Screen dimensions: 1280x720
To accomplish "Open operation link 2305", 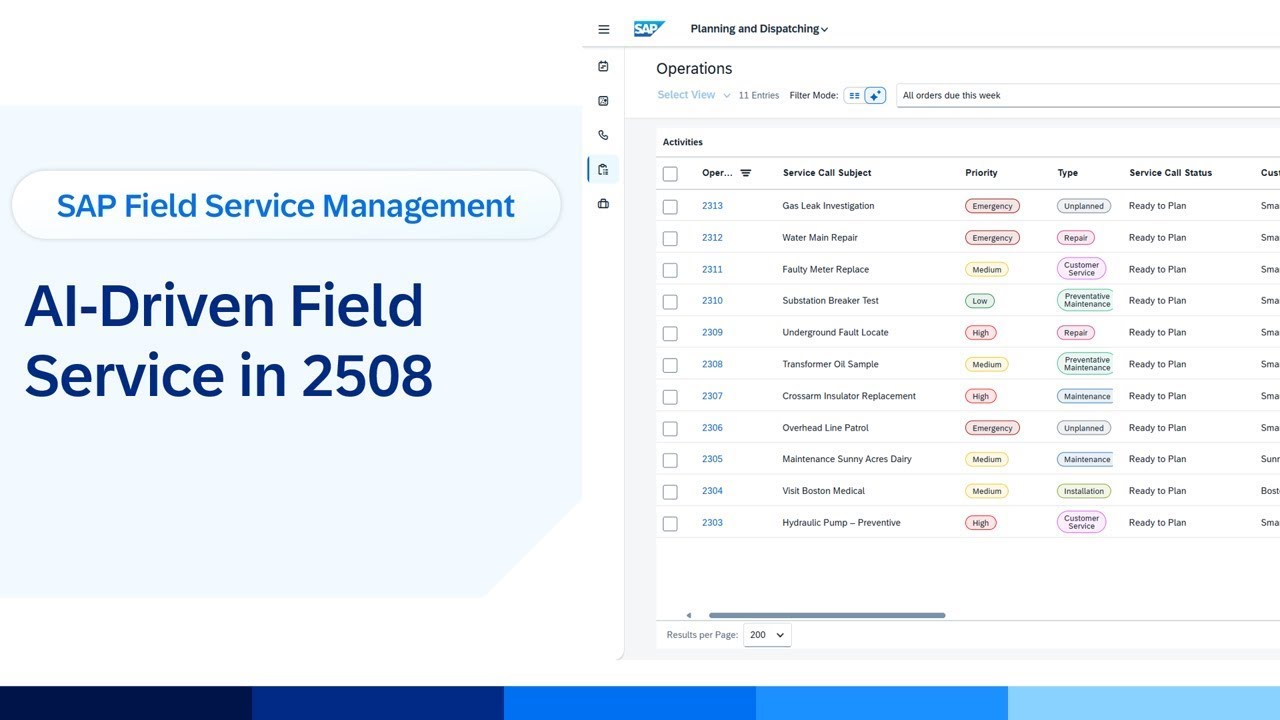I will pyautogui.click(x=712, y=459).
